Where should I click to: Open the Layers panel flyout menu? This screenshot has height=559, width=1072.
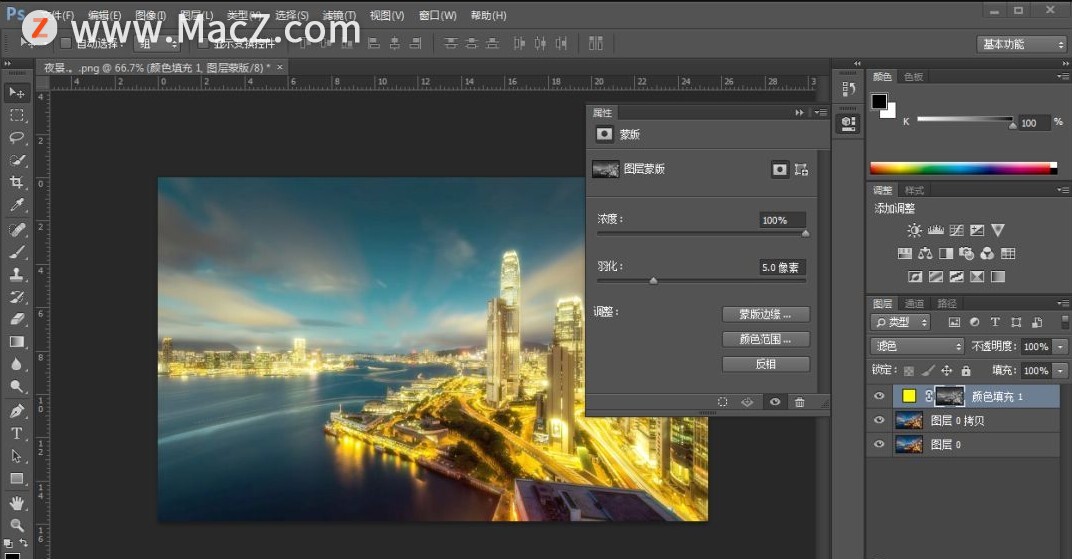coord(1062,303)
